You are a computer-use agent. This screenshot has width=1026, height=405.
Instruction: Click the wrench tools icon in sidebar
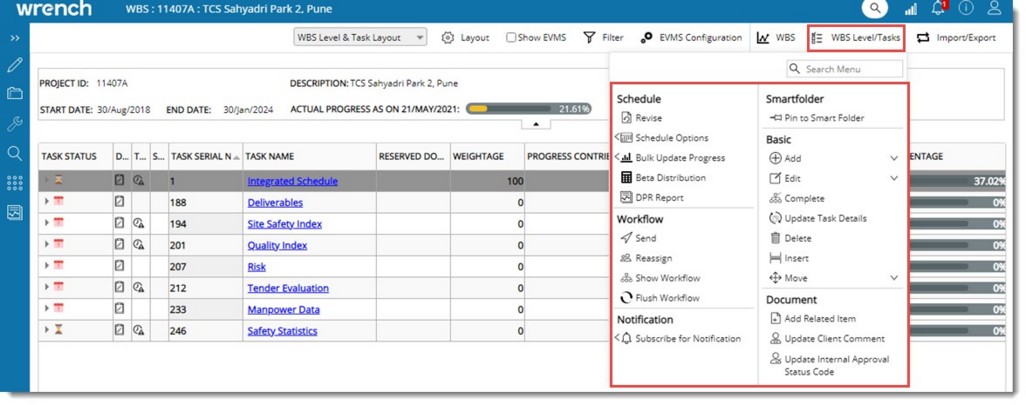(14, 124)
